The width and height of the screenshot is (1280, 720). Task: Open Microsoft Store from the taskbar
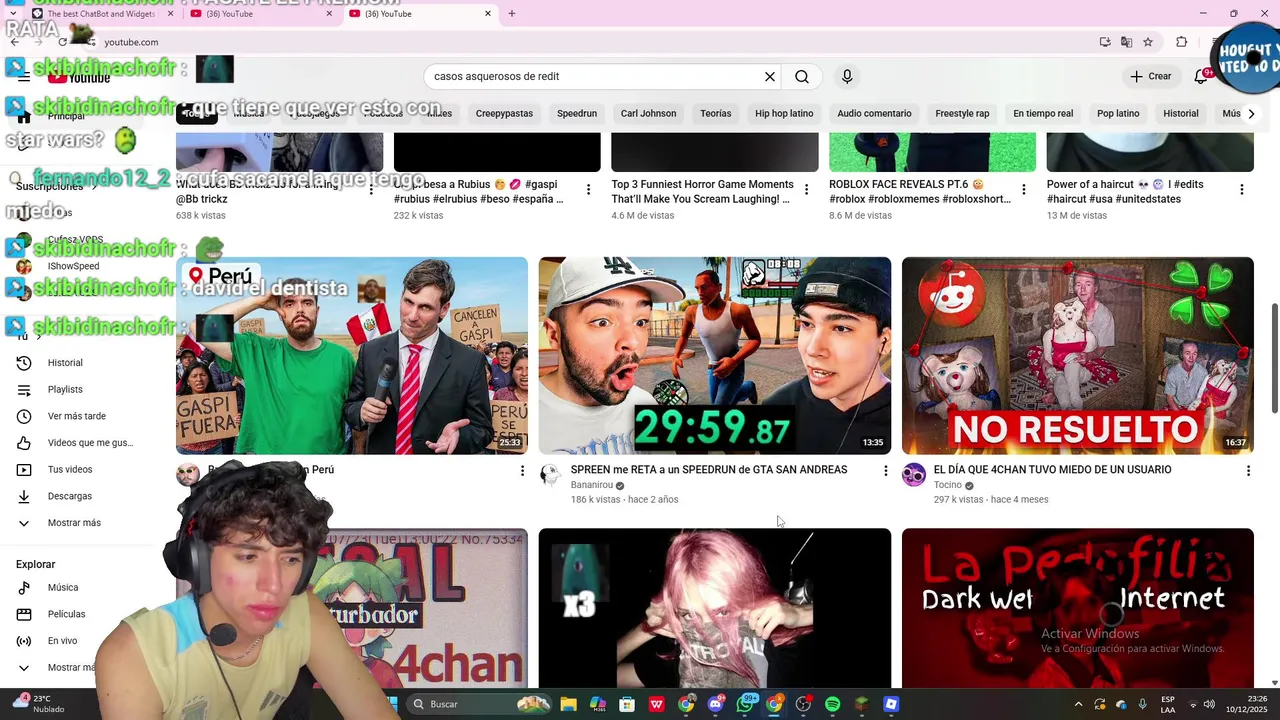click(627, 704)
